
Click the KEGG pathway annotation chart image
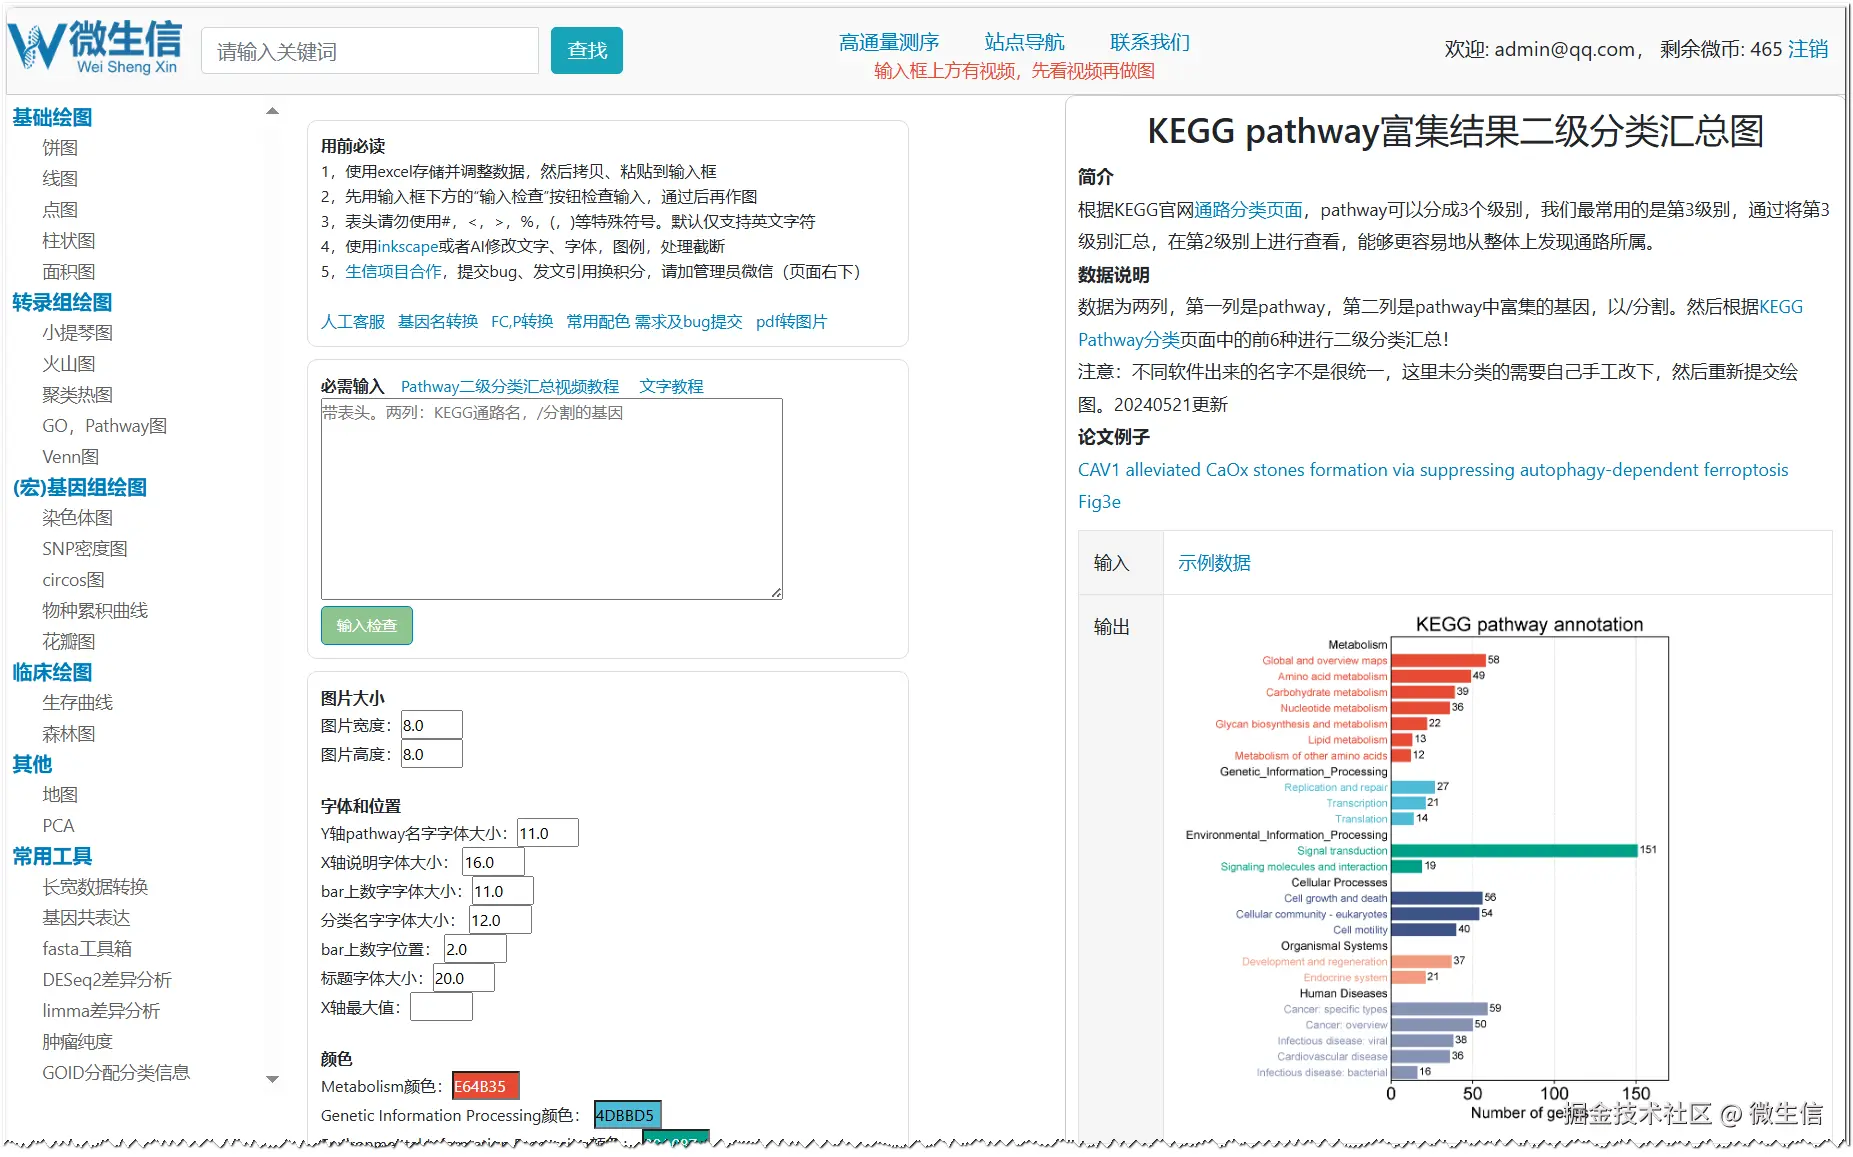[1428, 868]
